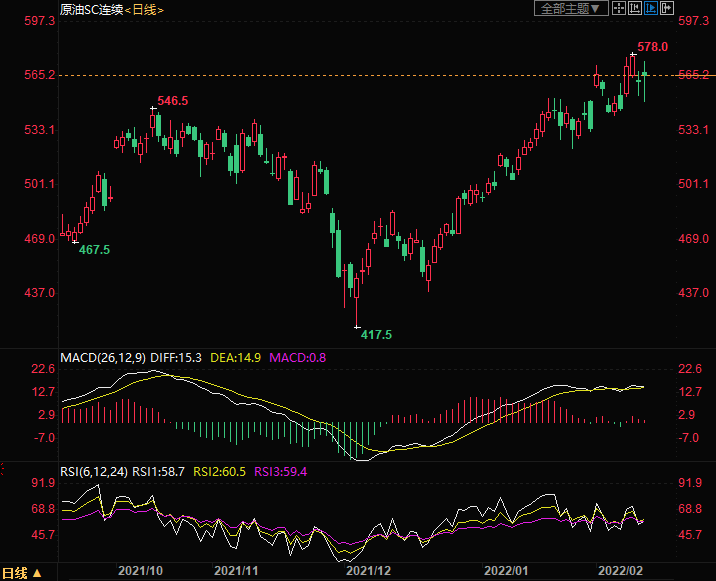Screen dimensions: 716x581
Task: Click the interval measurement icon in top toolbar
Action: [636, 8]
